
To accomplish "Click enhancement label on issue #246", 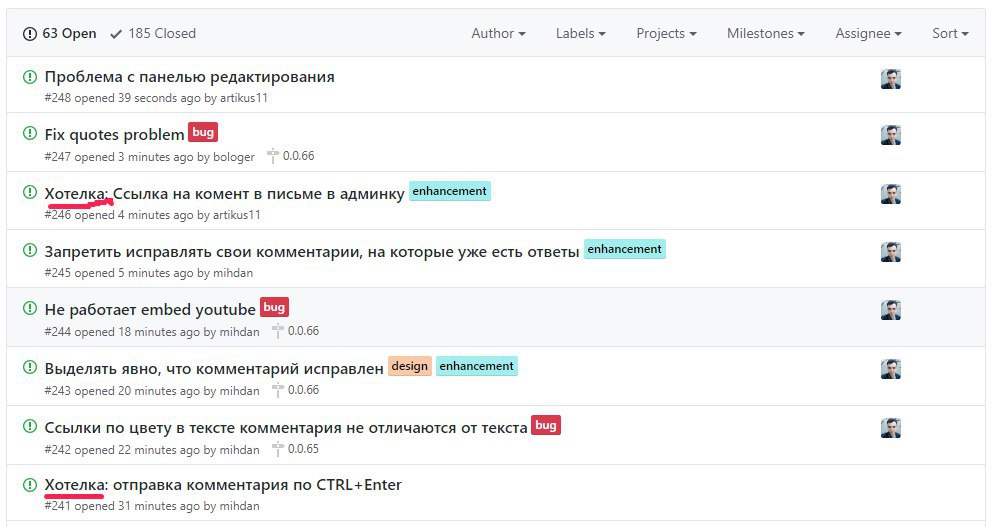I will pyautogui.click(x=450, y=191).
